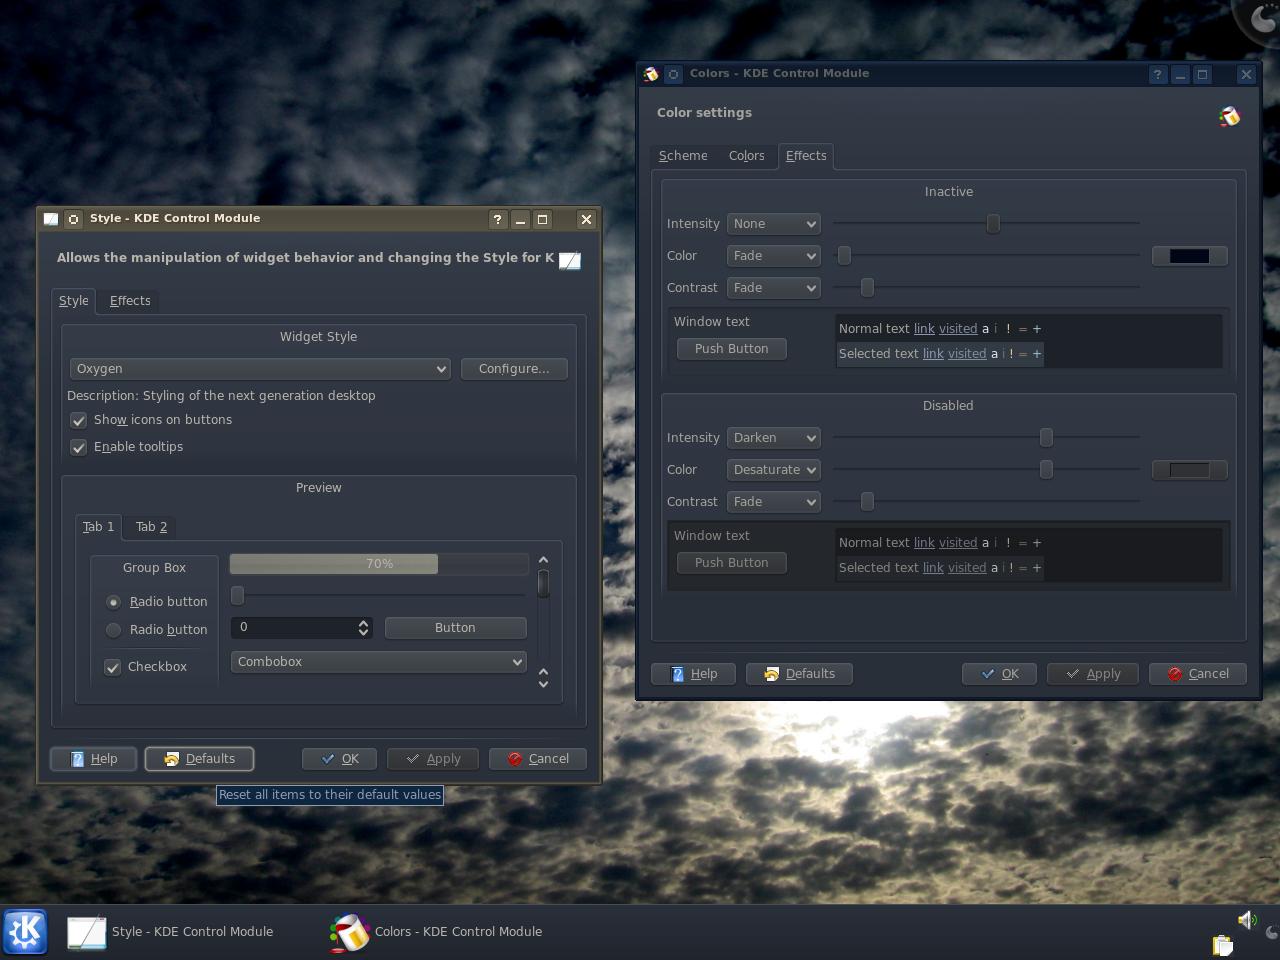This screenshot has width=1280, height=960.
Task: Close the Colors window
Action: (1246, 74)
